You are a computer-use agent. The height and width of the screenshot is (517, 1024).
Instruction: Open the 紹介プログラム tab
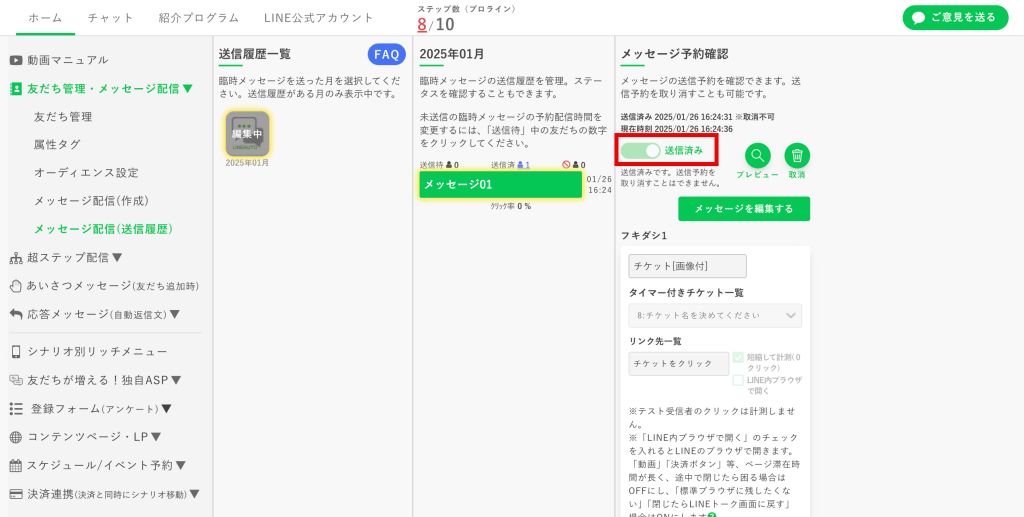tap(199, 18)
